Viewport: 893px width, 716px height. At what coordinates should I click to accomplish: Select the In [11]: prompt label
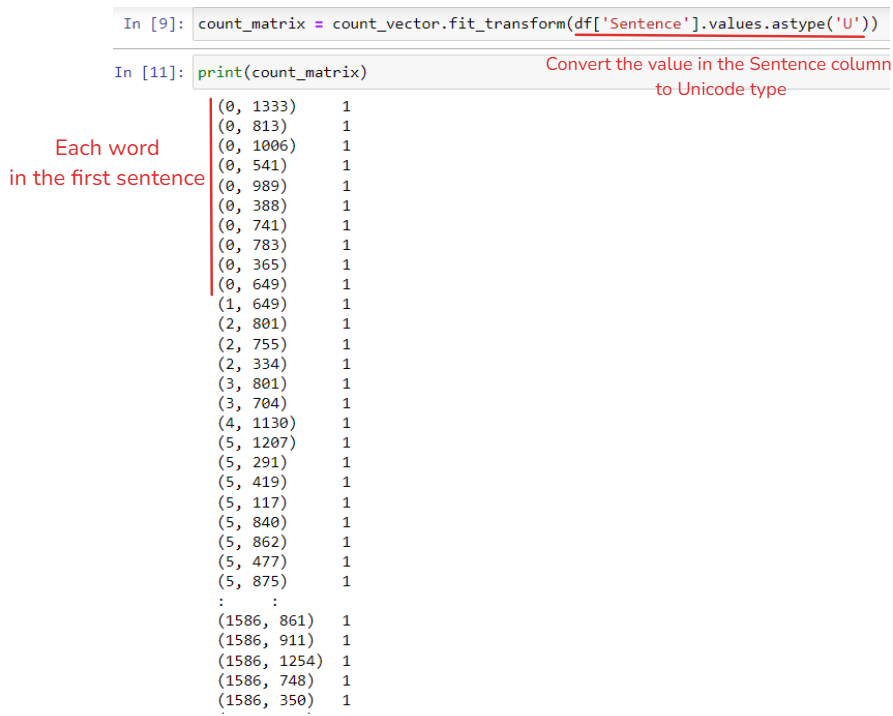coord(150,72)
